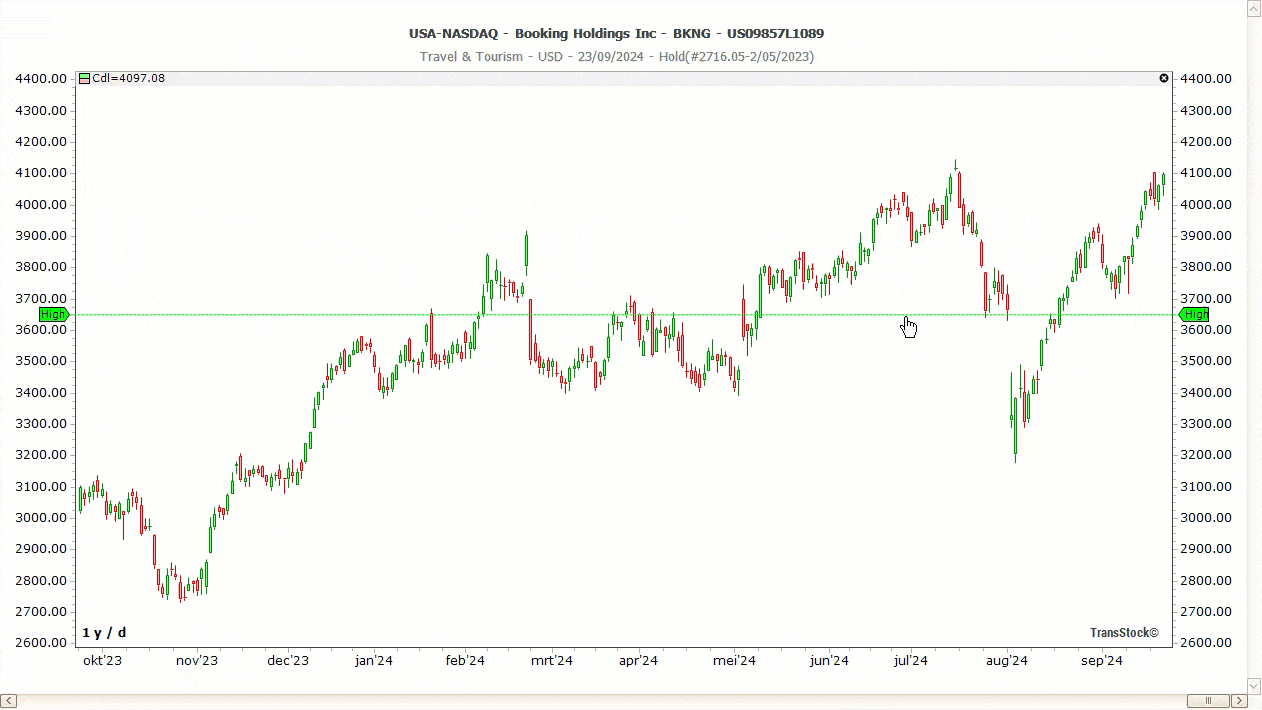Toggle the right High line marker
1262x710 pixels.
[x=1196, y=314]
